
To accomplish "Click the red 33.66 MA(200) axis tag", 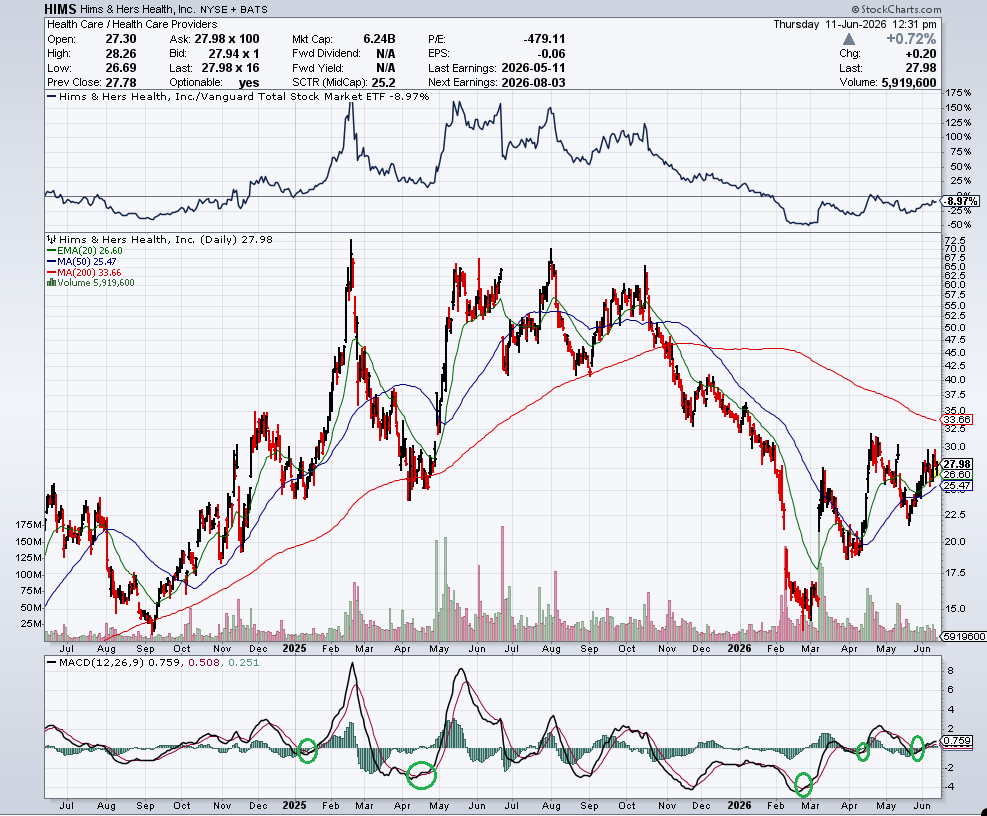I will [957, 419].
